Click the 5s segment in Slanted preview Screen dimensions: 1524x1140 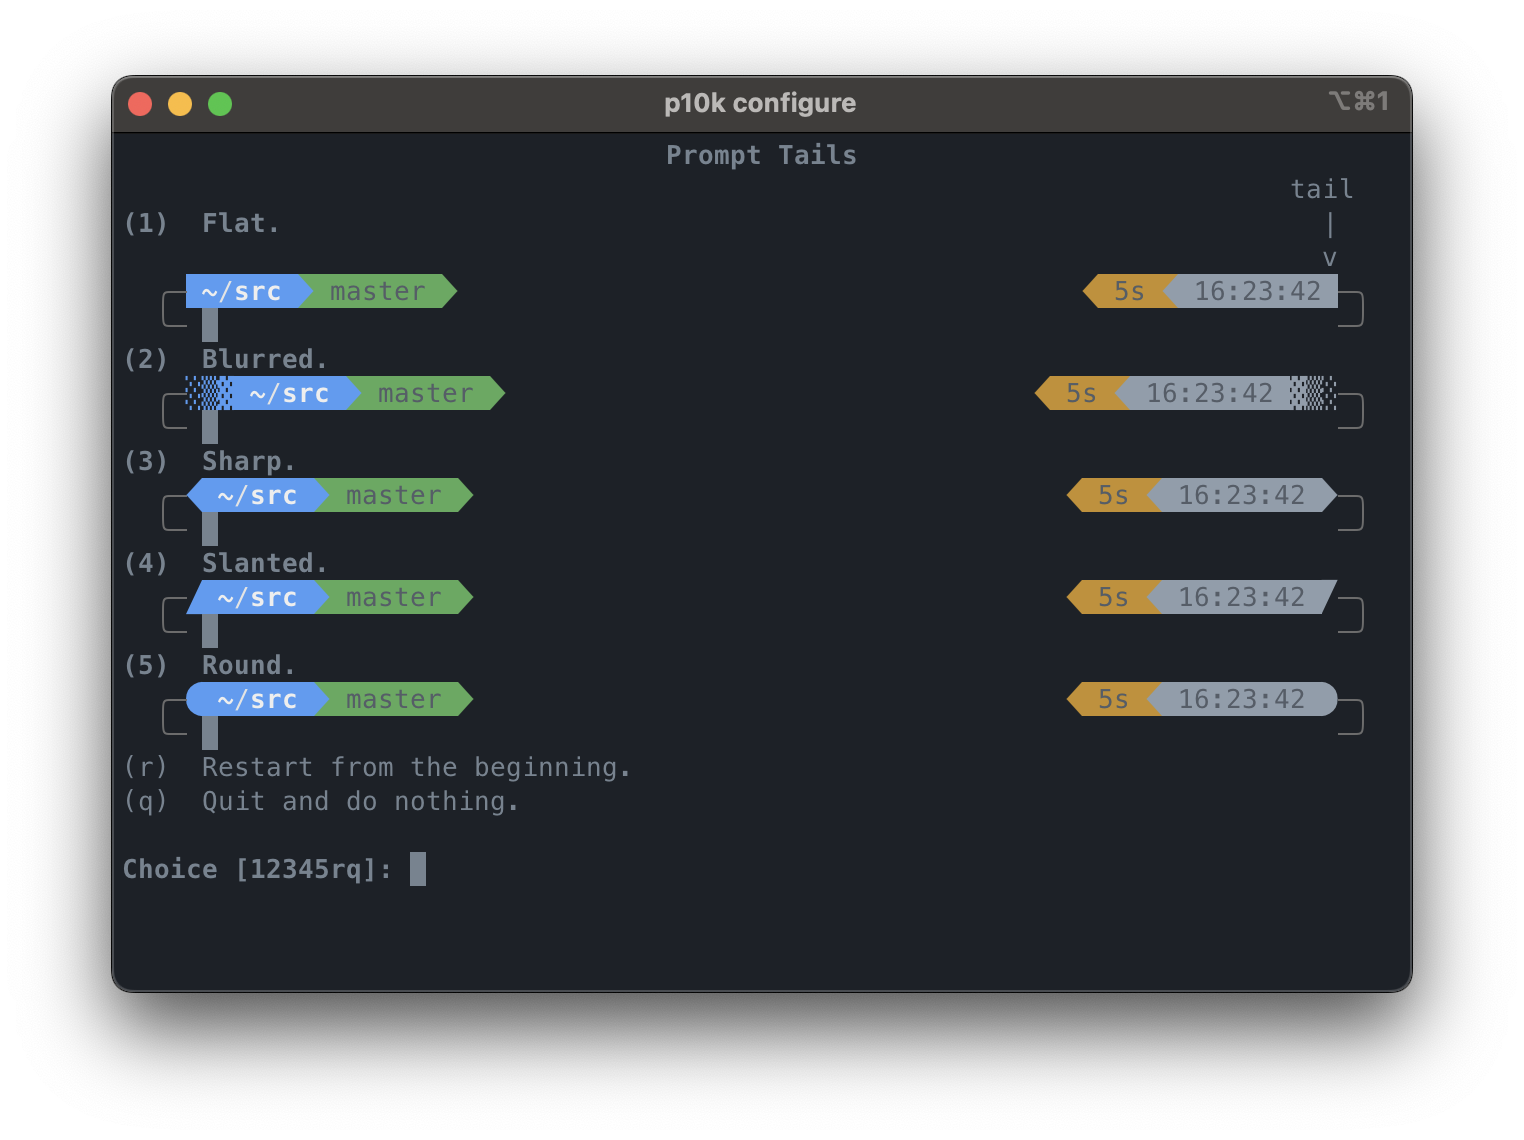pyautogui.click(x=1112, y=597)
